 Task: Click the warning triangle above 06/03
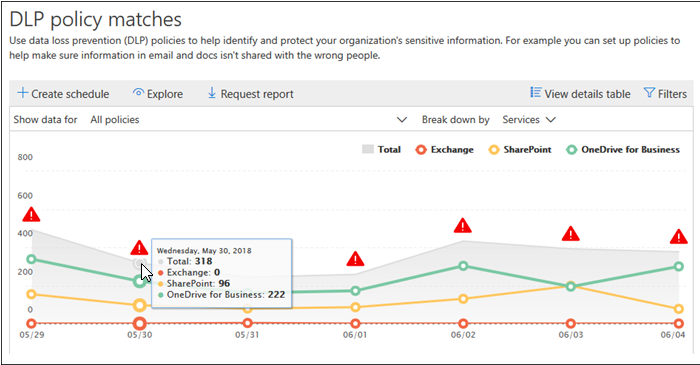tap(571, 234)
